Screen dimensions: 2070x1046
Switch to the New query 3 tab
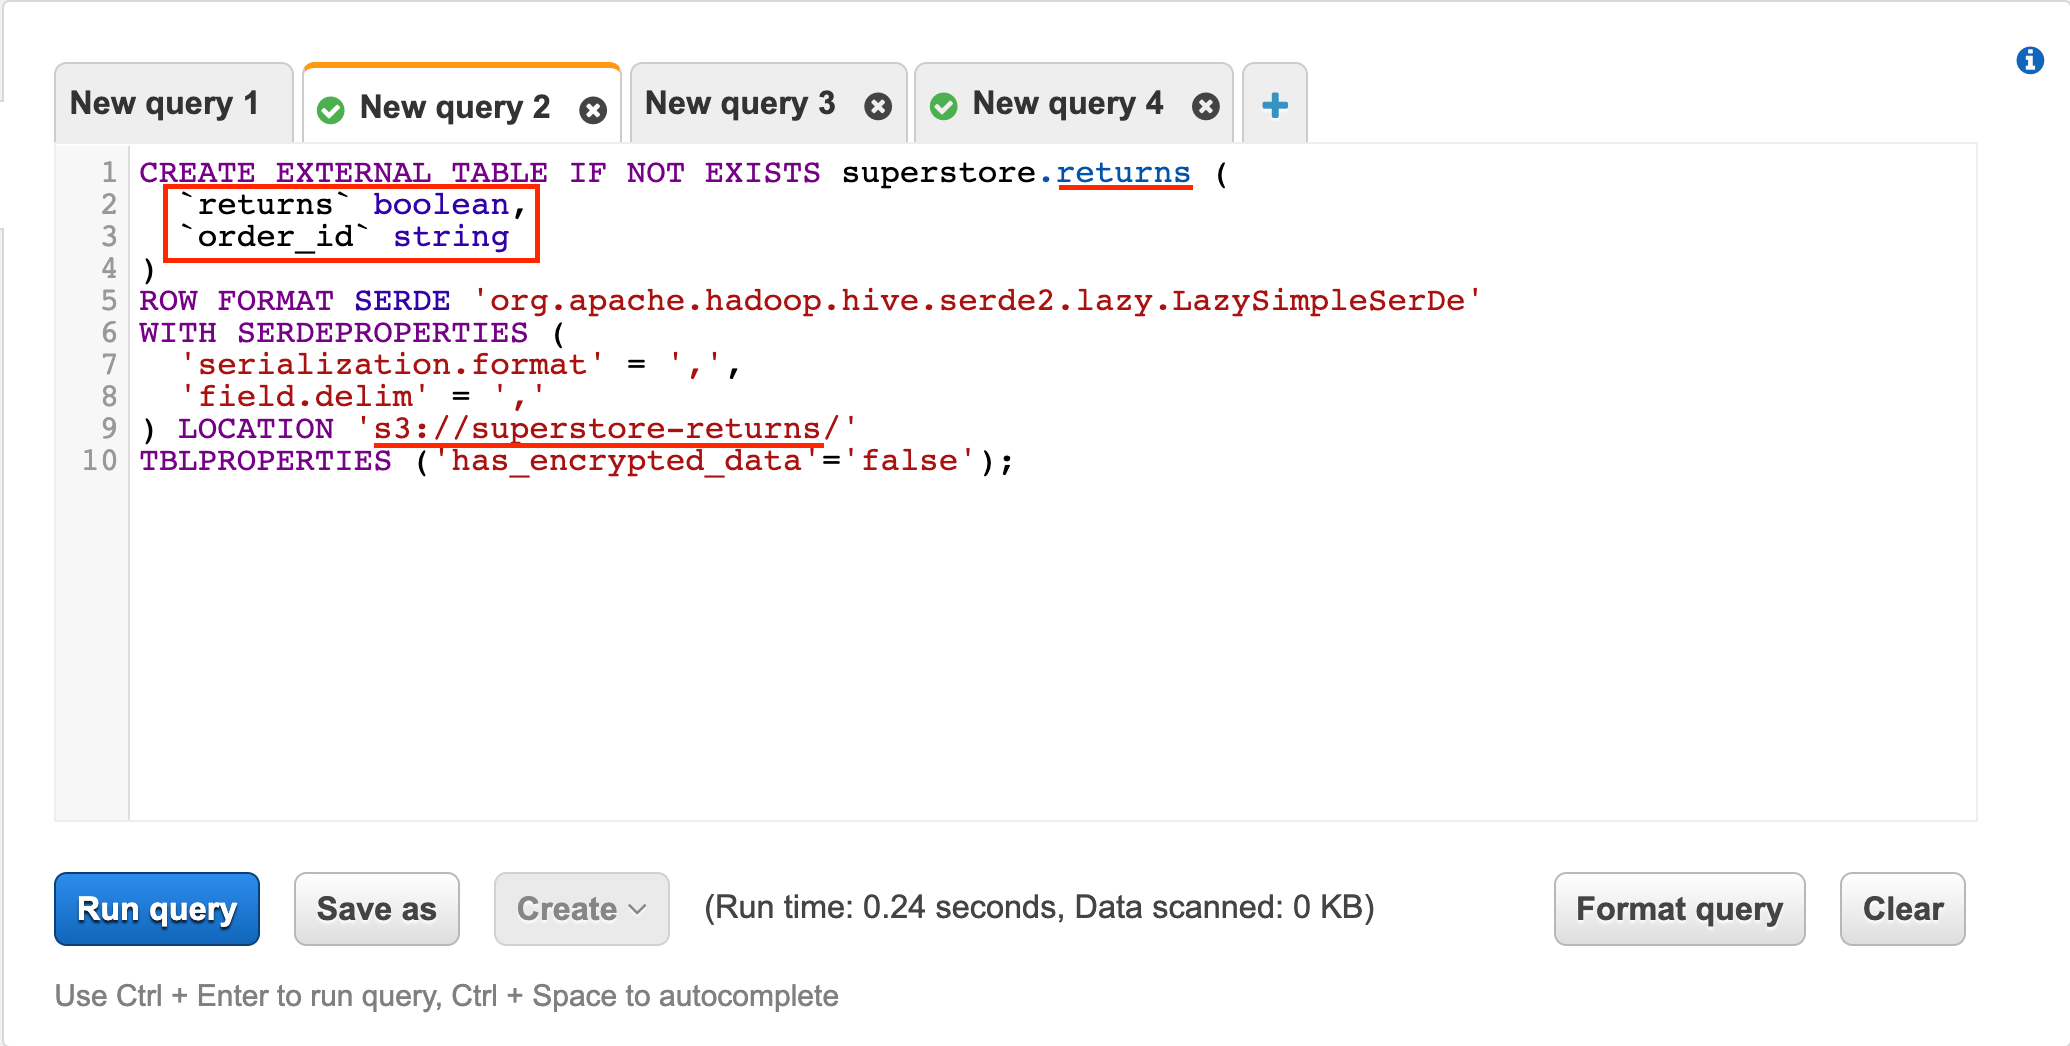(739, 102)
